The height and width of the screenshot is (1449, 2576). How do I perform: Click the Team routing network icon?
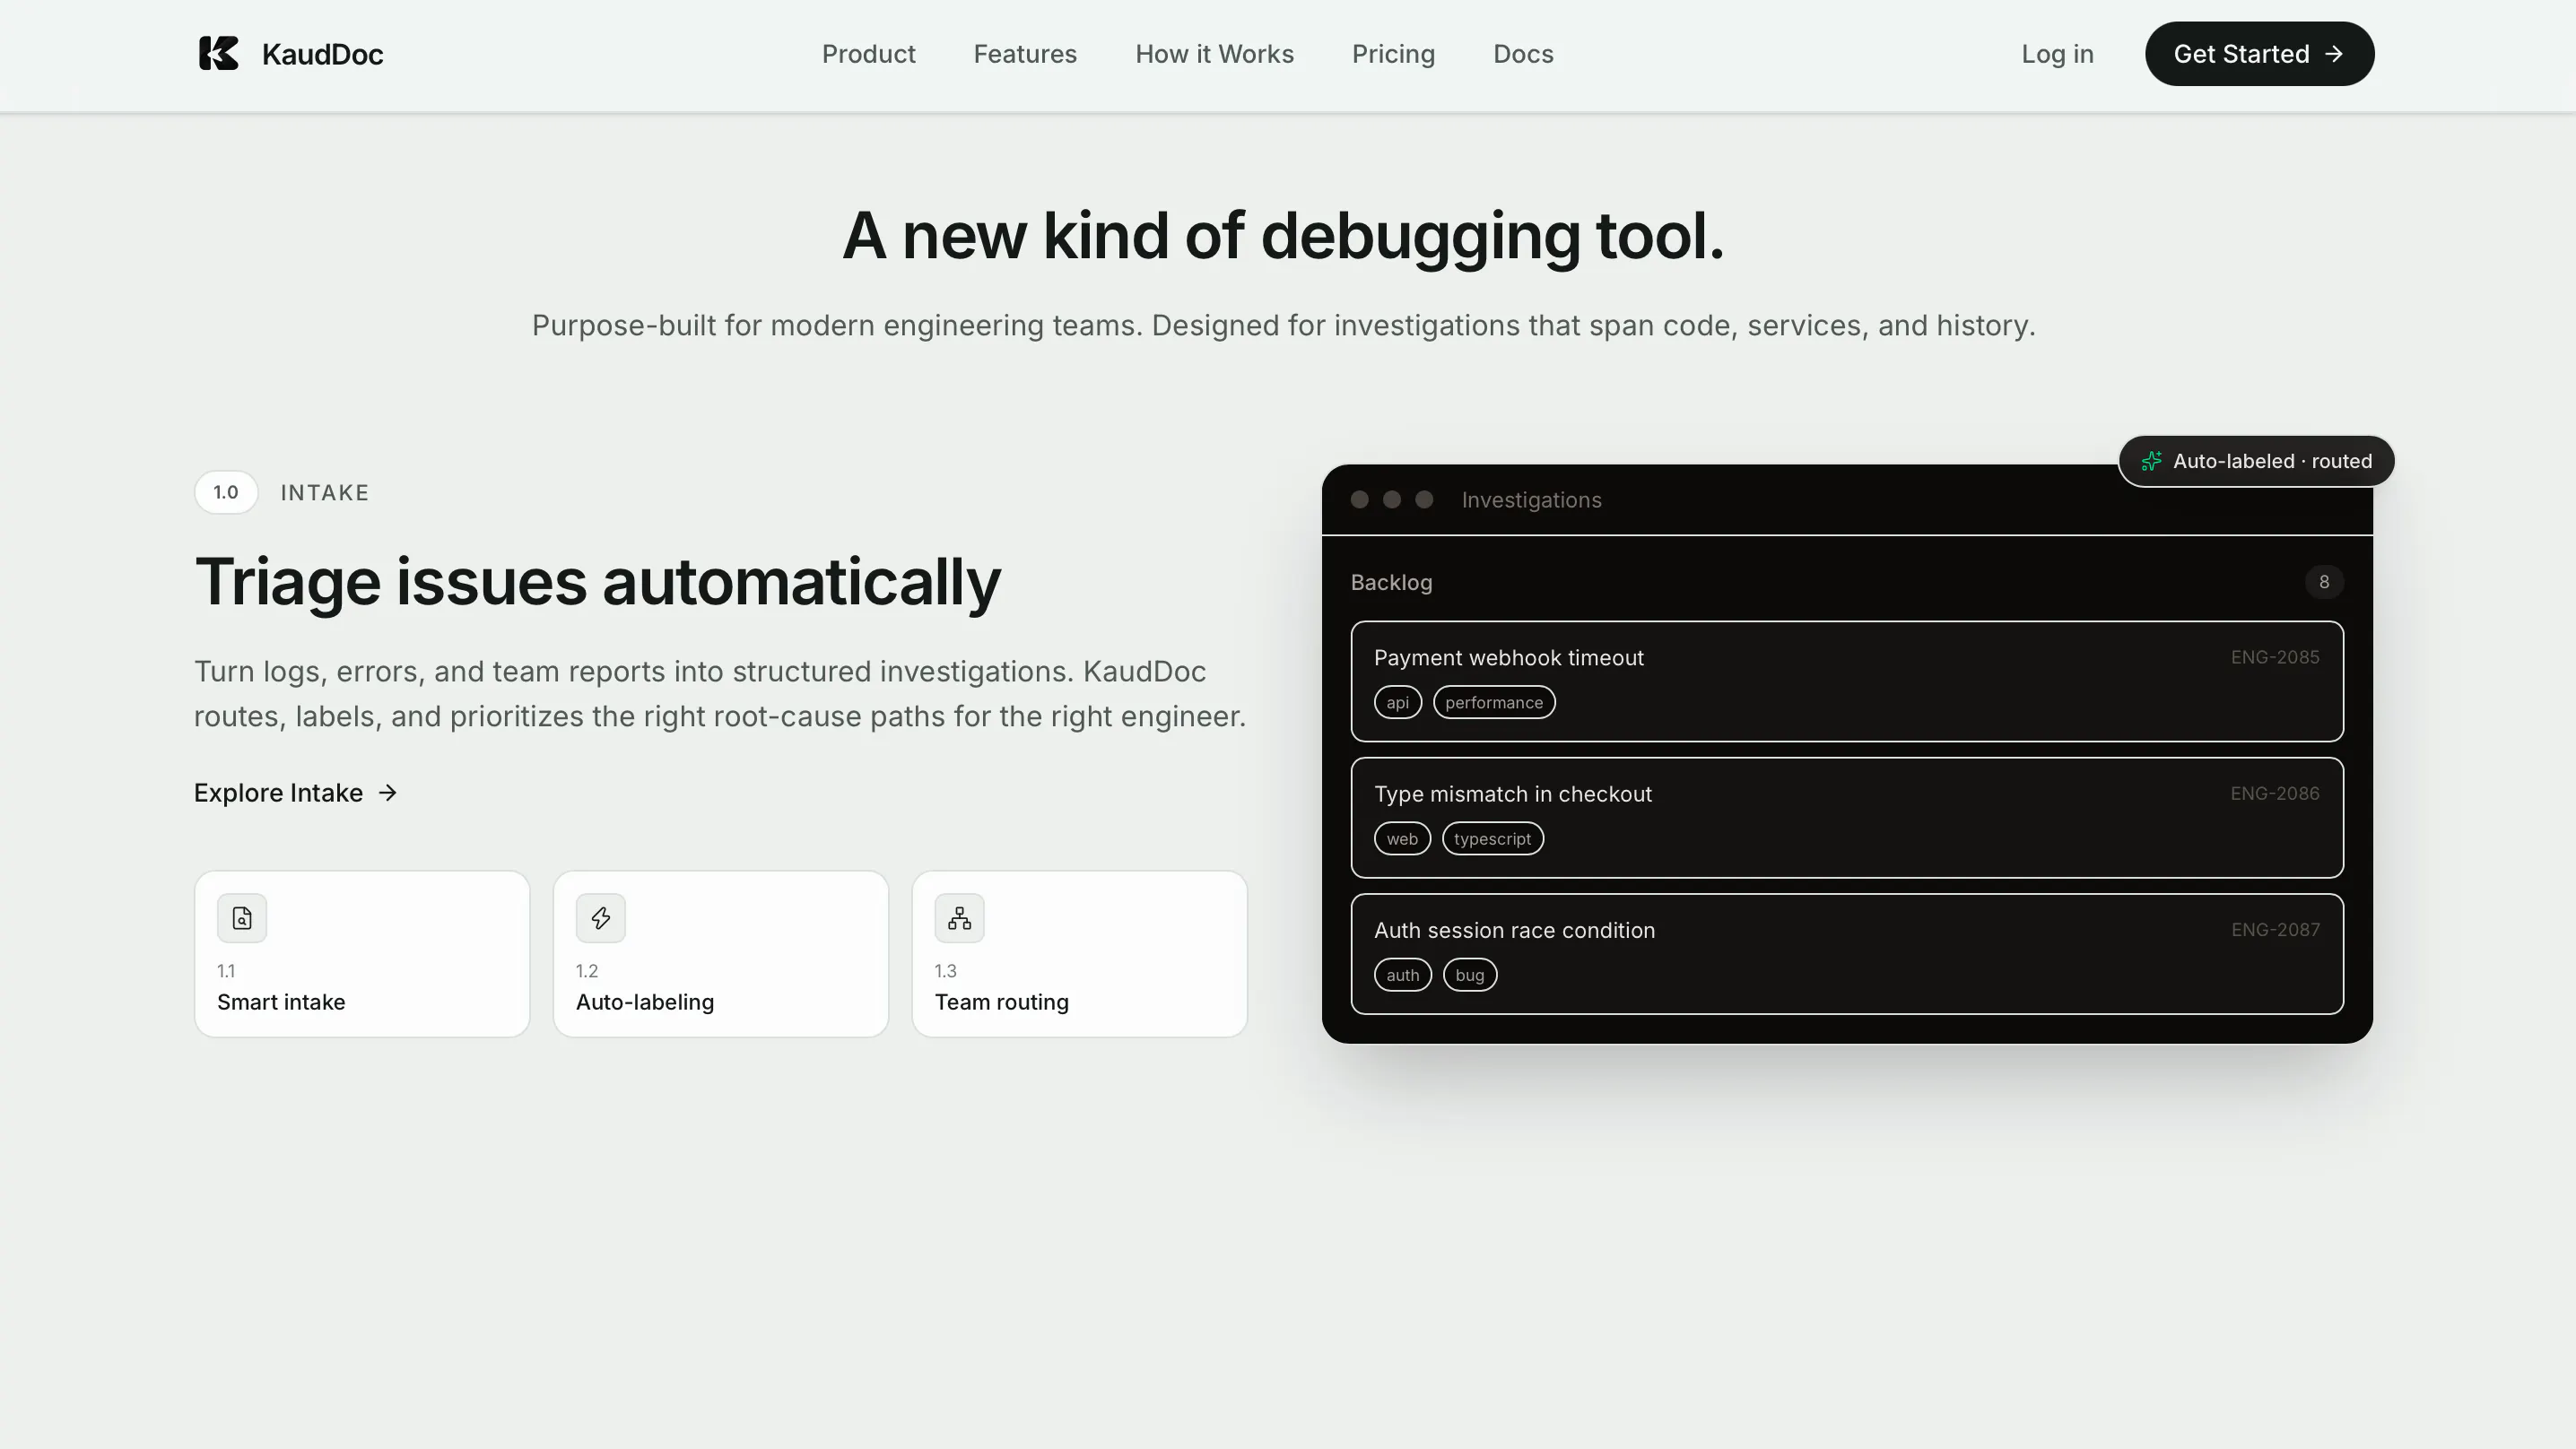pos(960,918)
